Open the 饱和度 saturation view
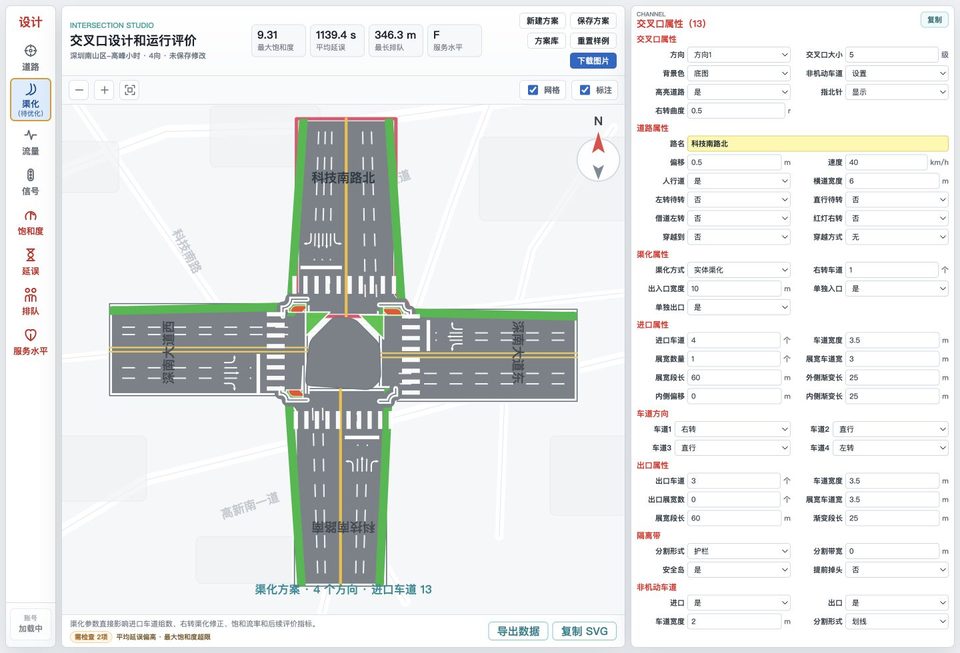Screen dimensions: 960x653 (31, 223)
